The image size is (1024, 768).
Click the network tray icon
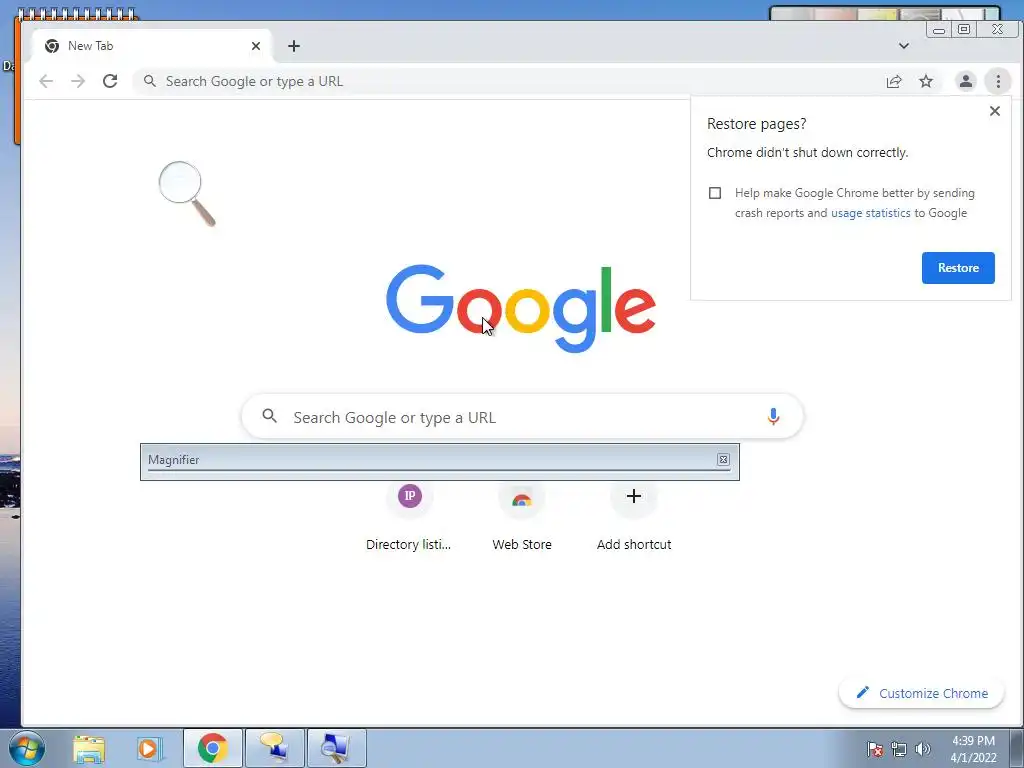tap(899, 749)
